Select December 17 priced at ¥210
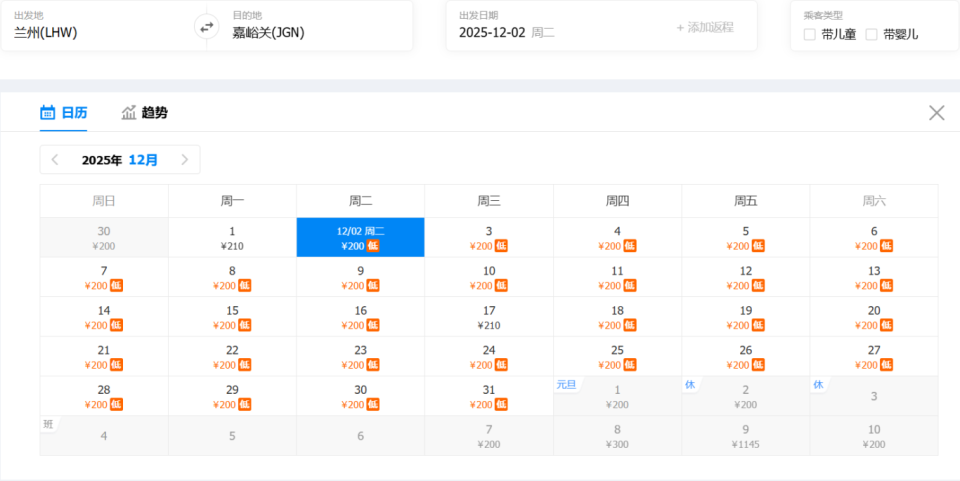960x481 pixels. [x=489, y=317]
